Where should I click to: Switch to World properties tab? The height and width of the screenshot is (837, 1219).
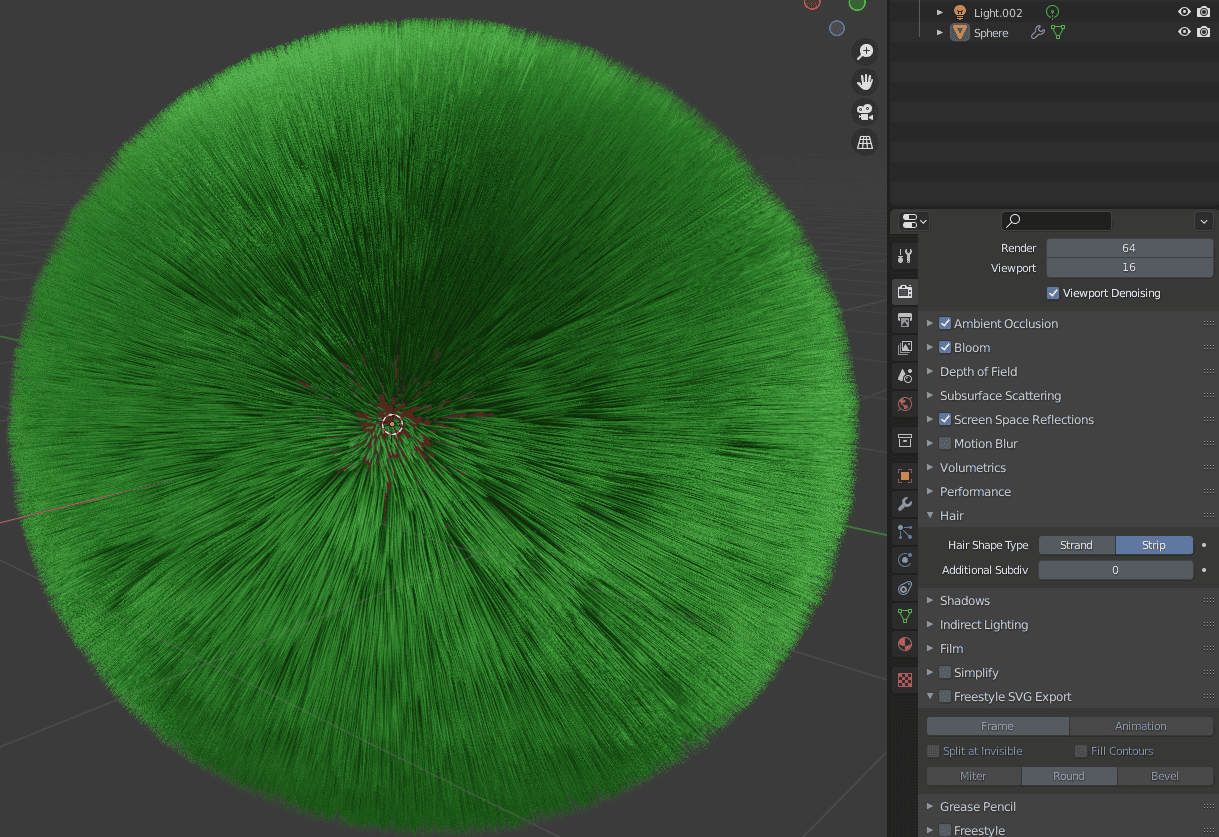(905, 404)
